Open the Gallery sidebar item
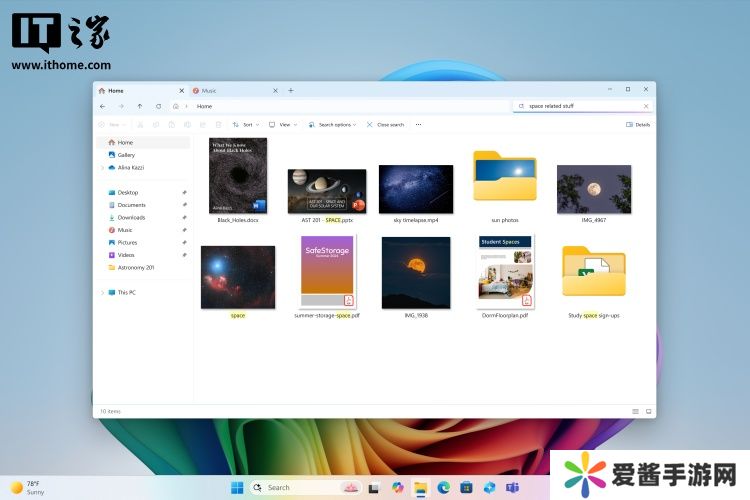750x500 pixels. pyautogui.click(x=126, y=155)
